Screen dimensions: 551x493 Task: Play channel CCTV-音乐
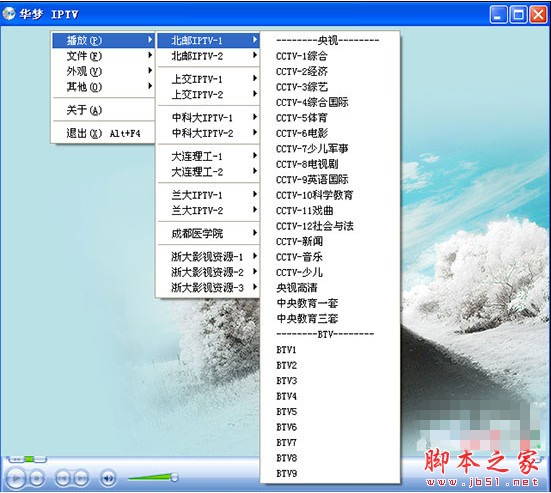pos(330,257)
